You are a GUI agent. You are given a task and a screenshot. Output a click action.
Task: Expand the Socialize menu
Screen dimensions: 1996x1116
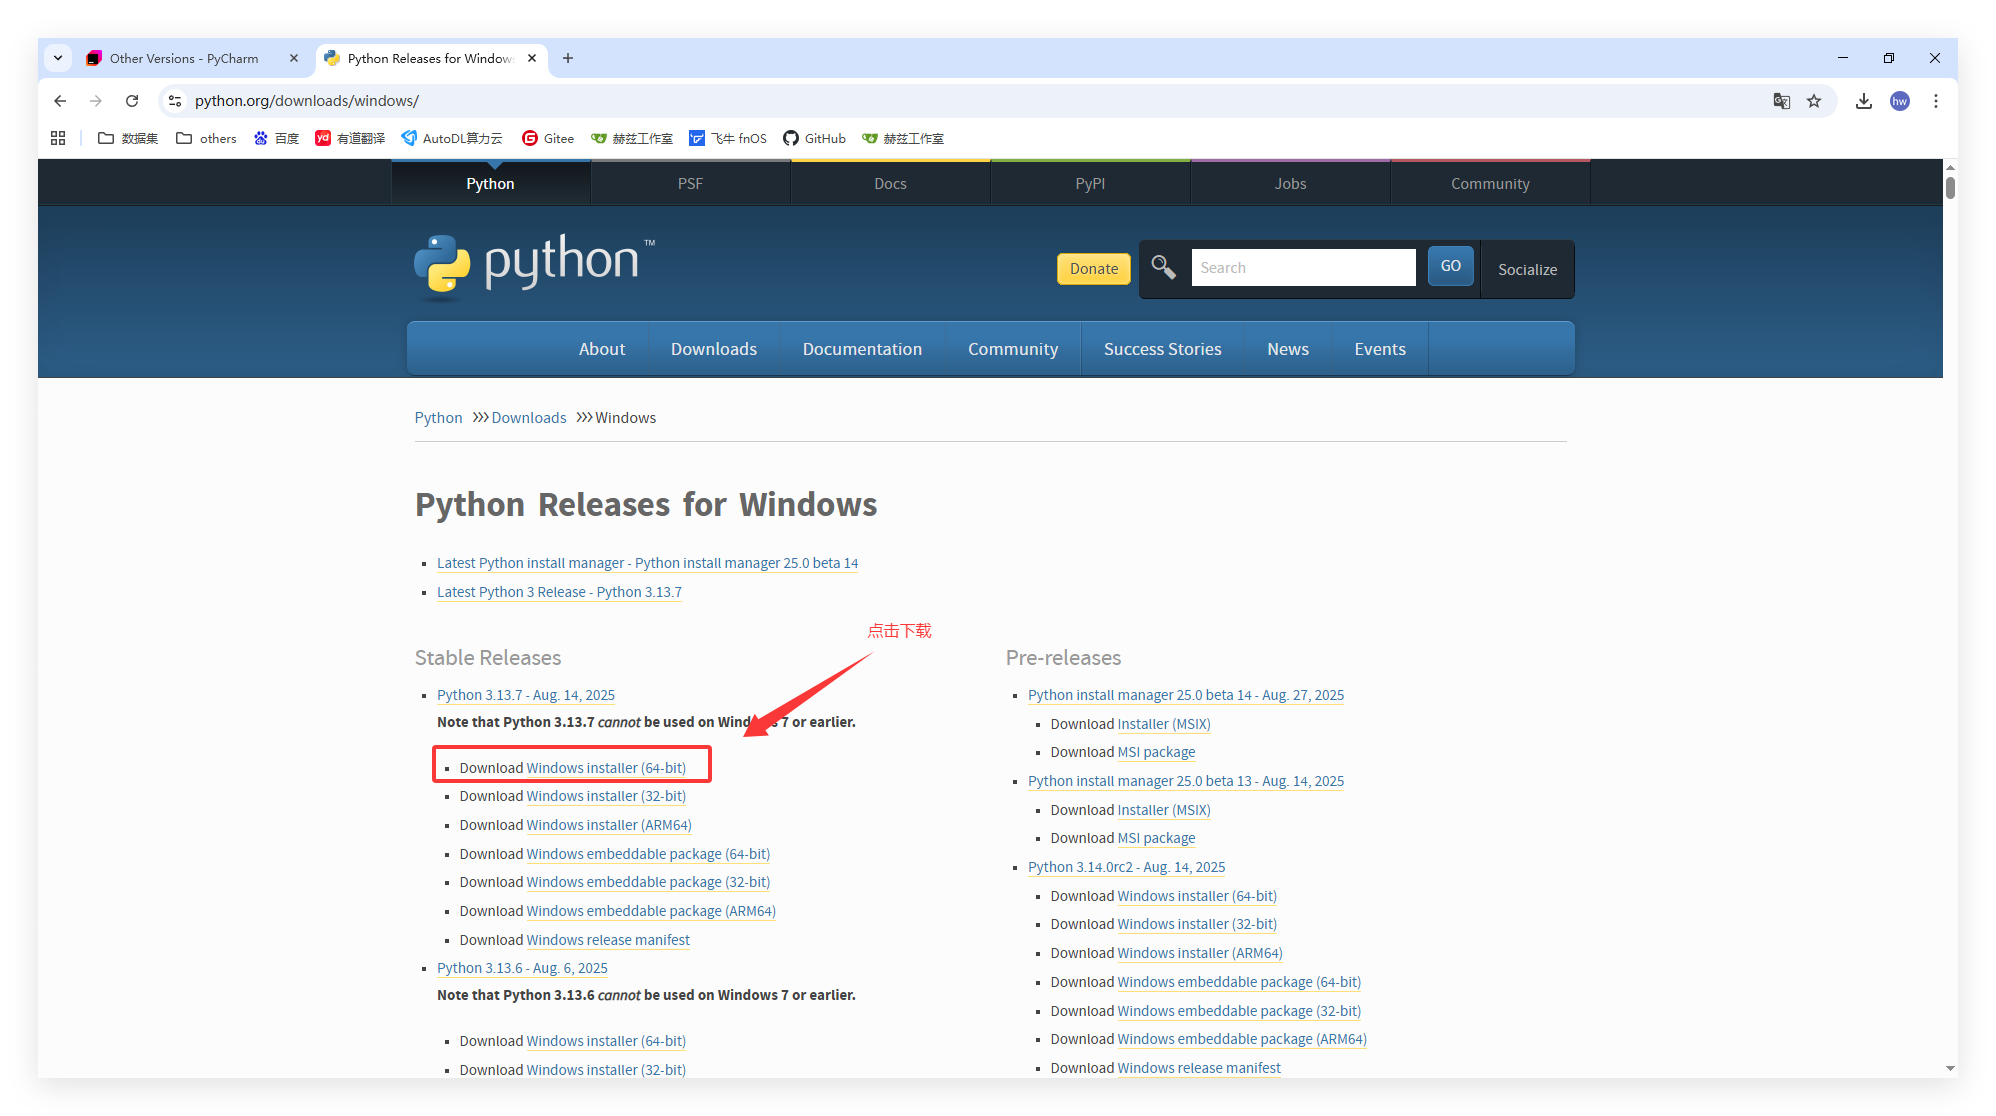[1527, 269]
